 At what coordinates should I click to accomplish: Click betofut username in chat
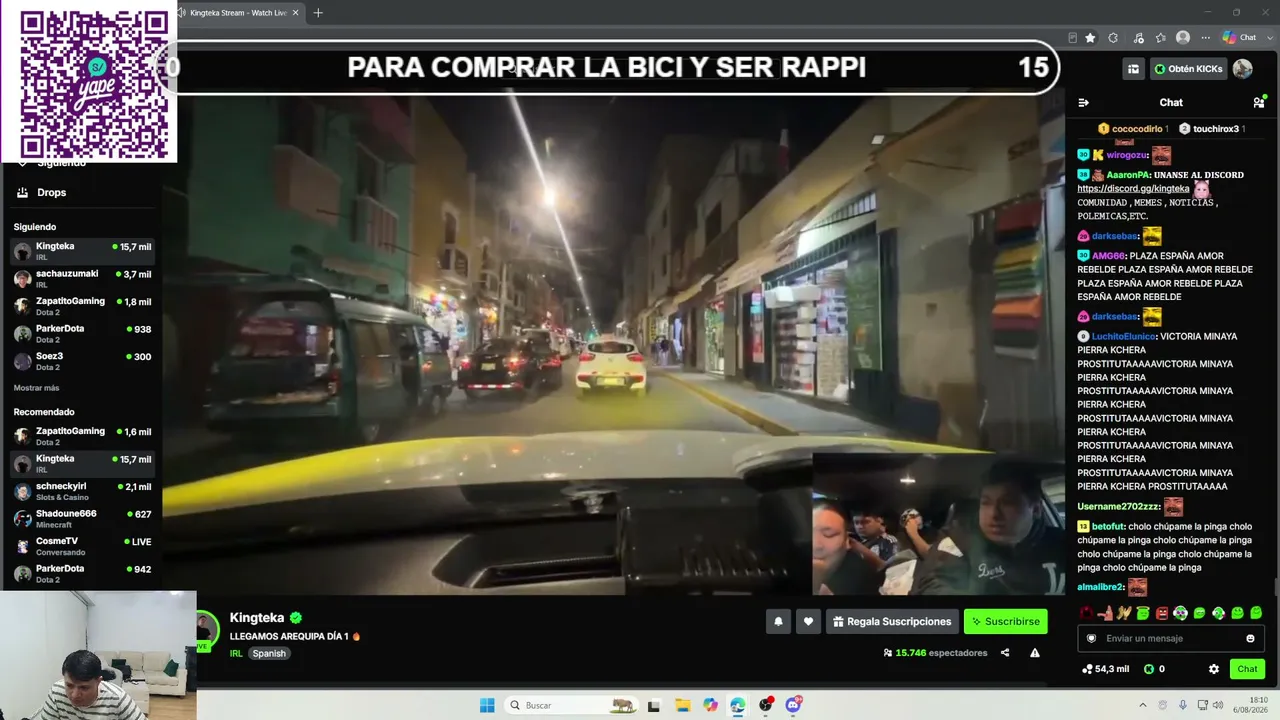tap(1107, 526)
